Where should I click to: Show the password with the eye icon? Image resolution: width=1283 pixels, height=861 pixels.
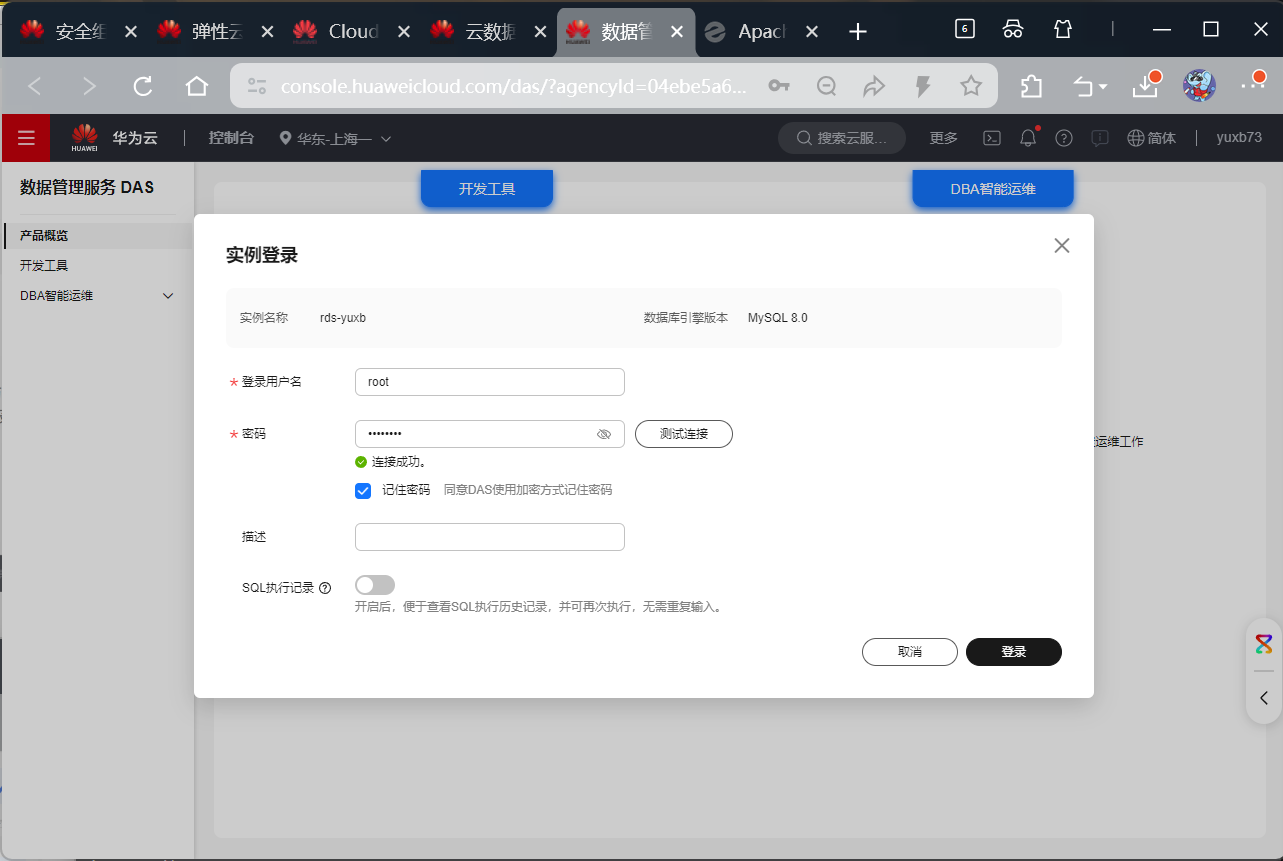point(604,434)
